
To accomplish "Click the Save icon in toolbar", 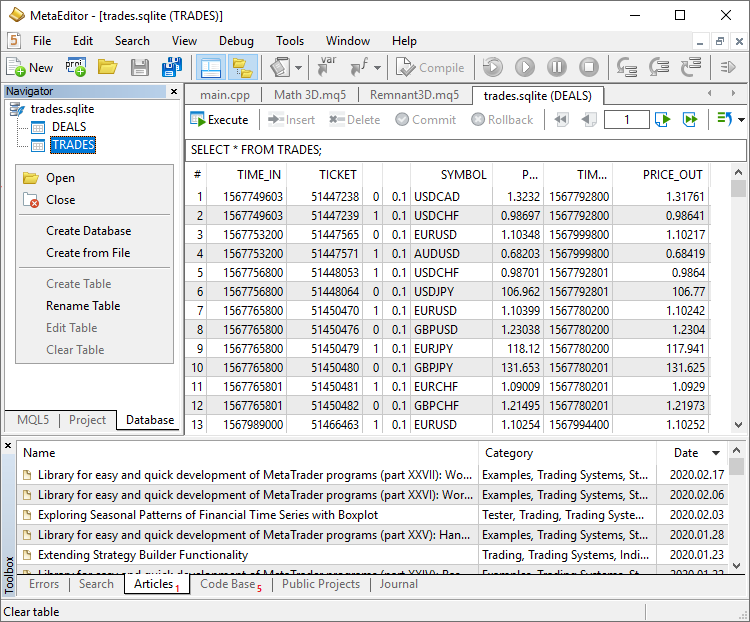I will [140, 67].
